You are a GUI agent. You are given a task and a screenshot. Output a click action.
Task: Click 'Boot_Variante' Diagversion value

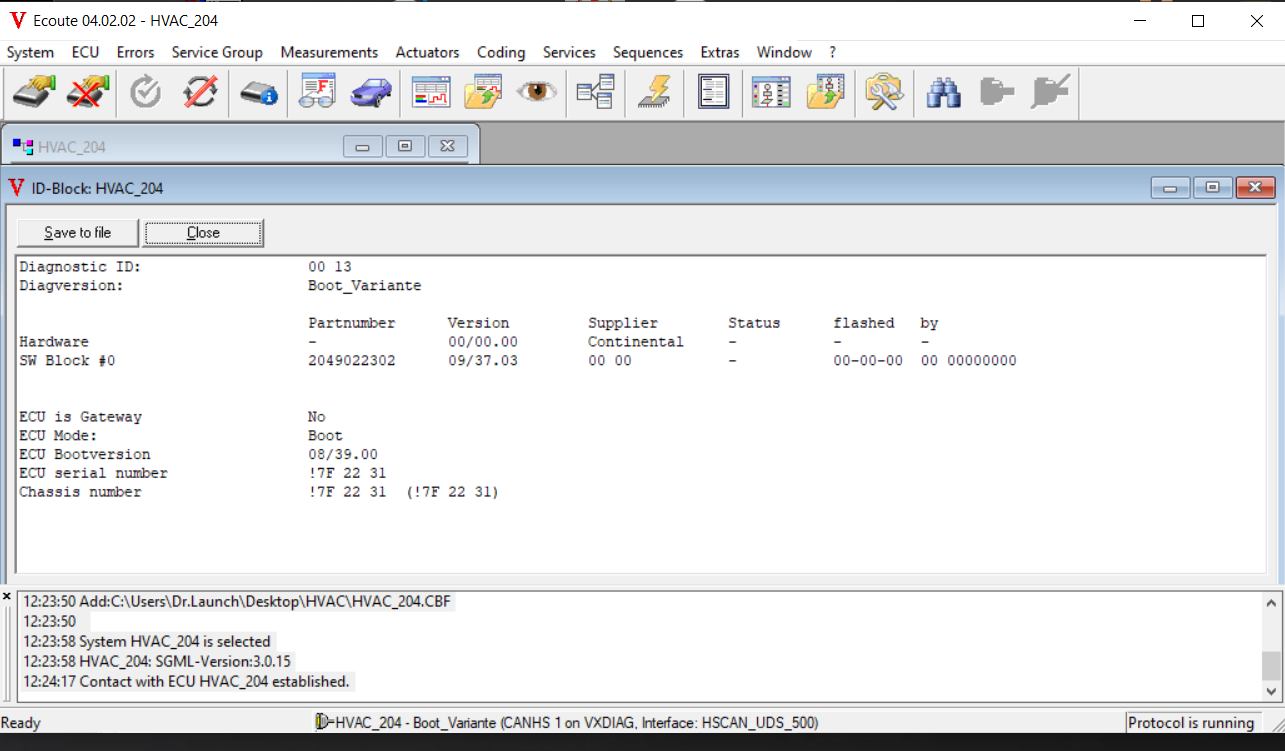coord(365,286)
